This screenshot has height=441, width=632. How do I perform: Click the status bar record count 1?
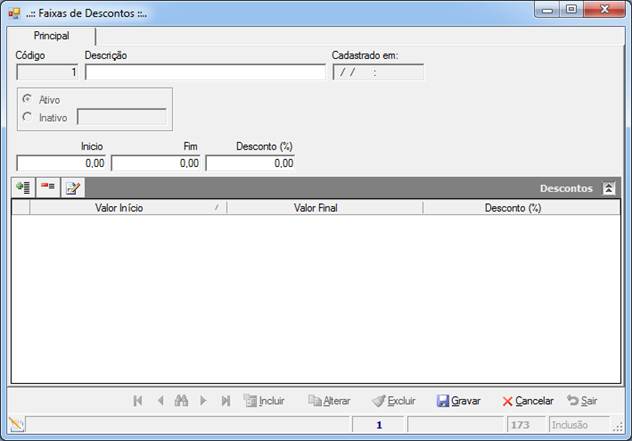[378, 425]
